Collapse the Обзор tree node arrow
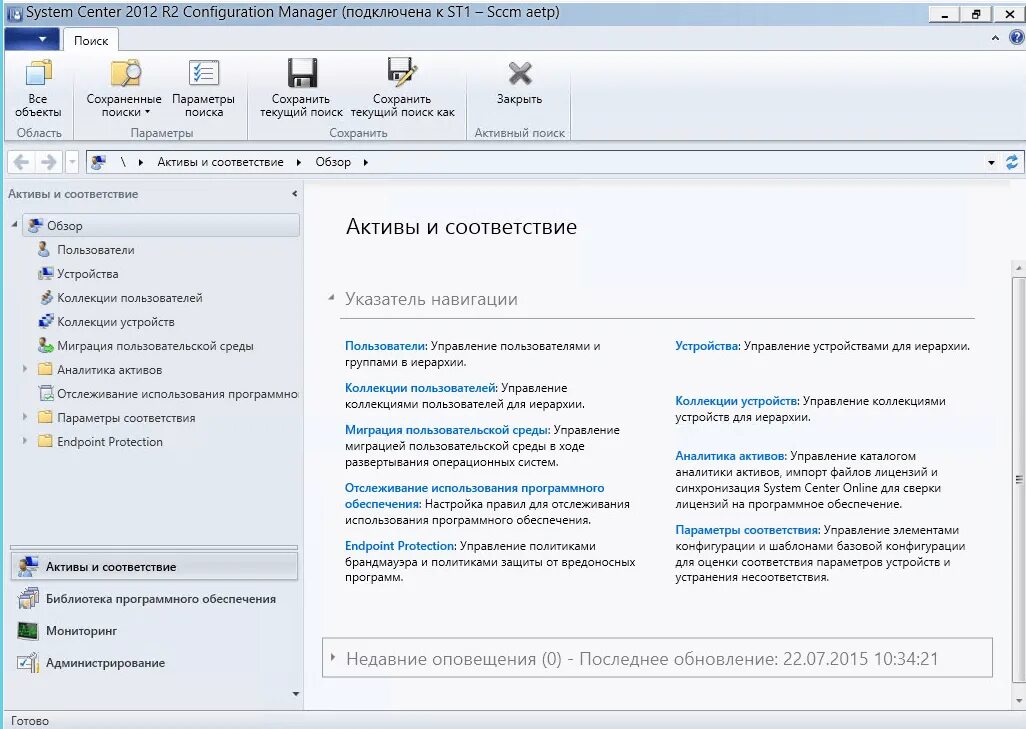This screenshot has width=1026, height=729. click(14, 224)
